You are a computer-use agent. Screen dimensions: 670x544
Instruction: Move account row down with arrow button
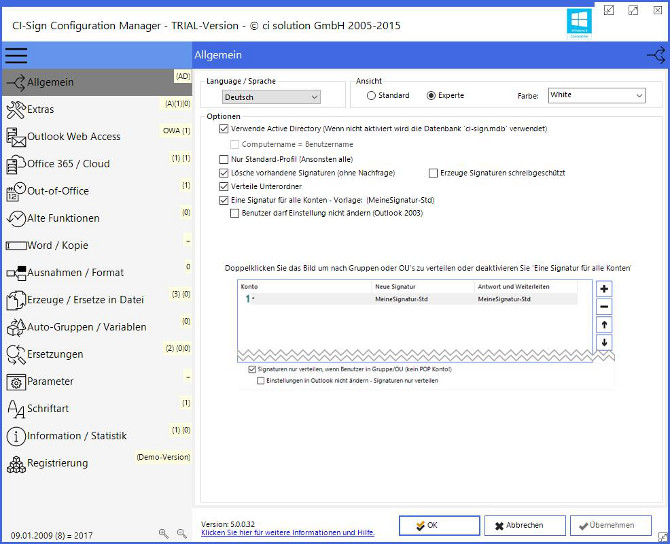click(604, 343)
